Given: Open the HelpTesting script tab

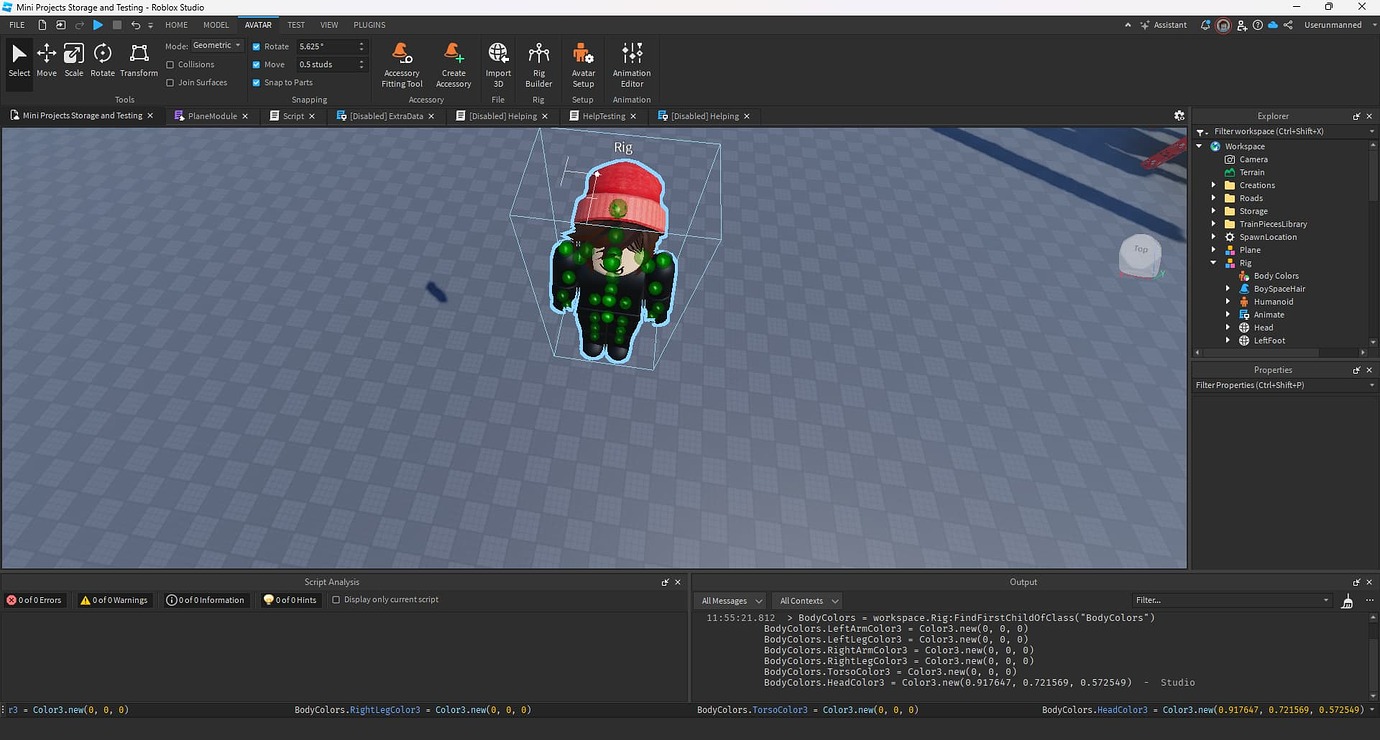Looking at the screenshot, I should click(x=604, y=116).
